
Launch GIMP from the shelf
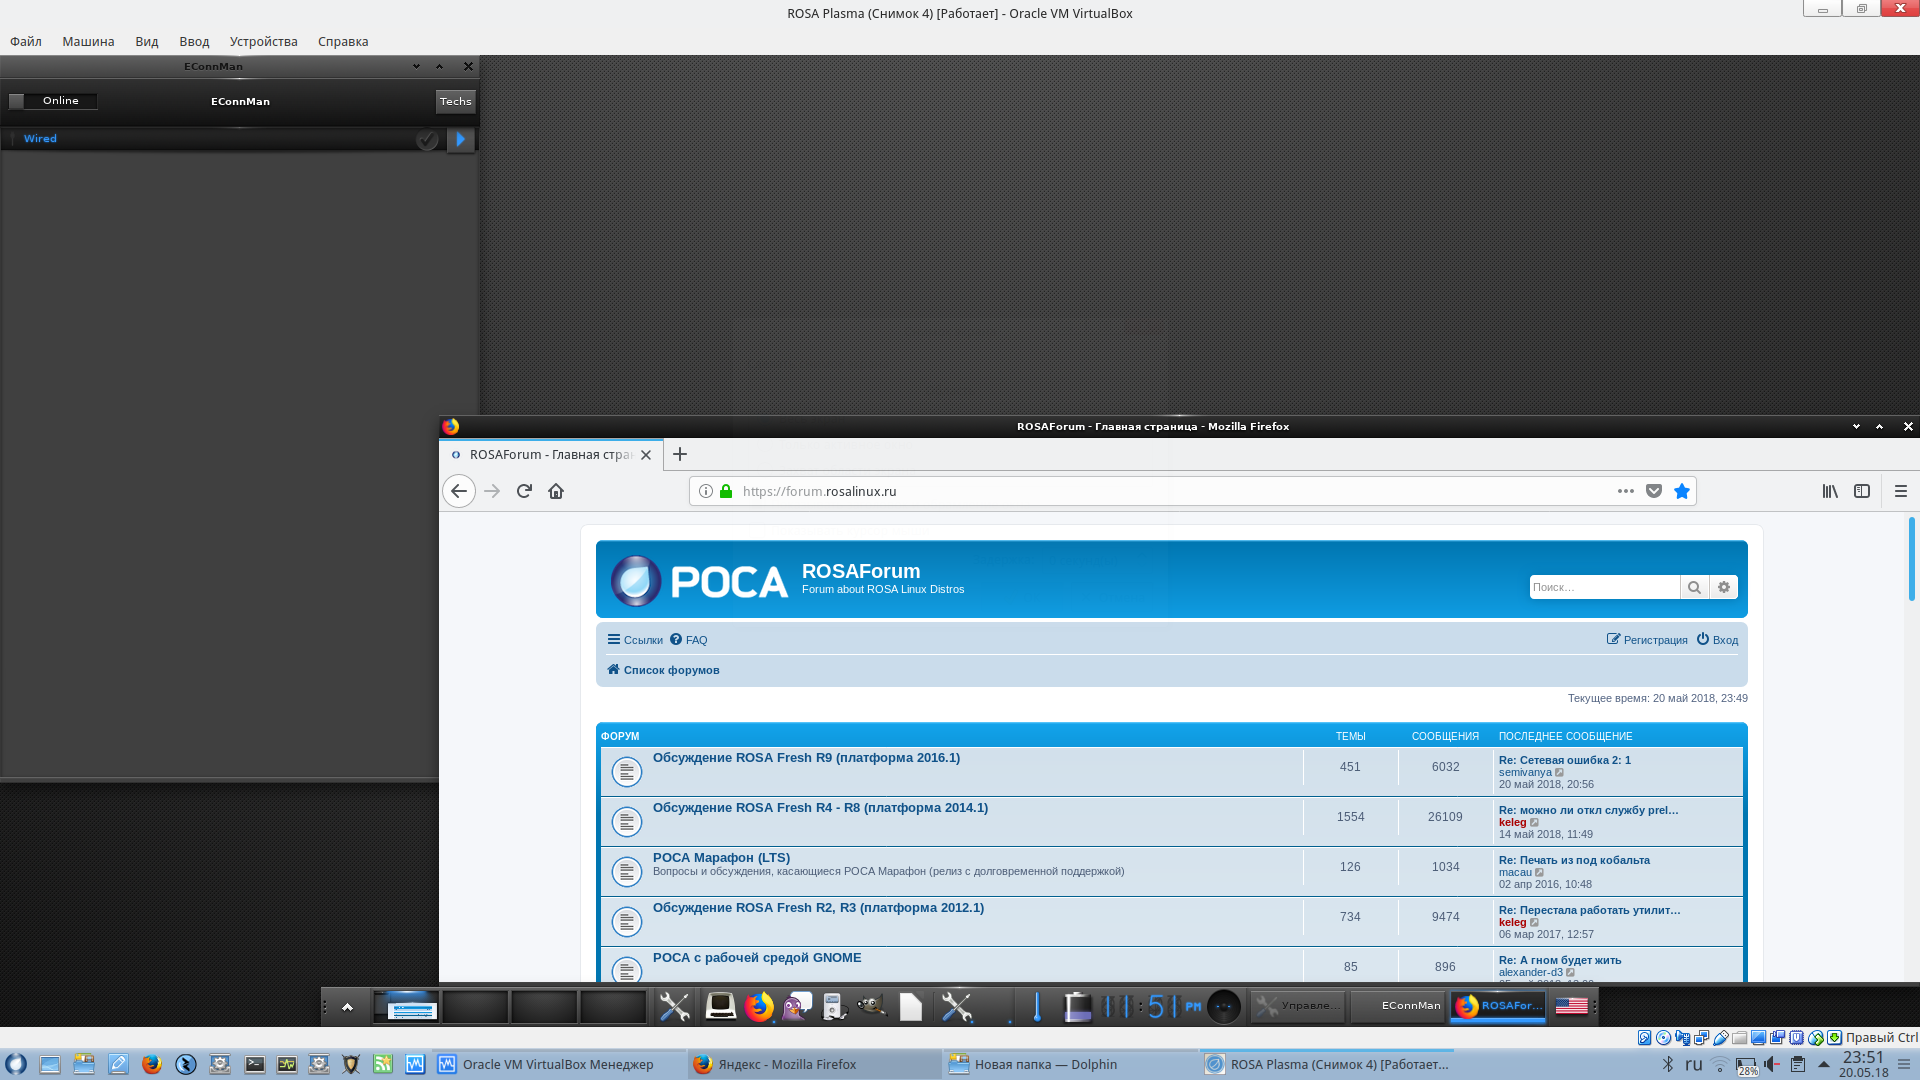point(871,1006)
